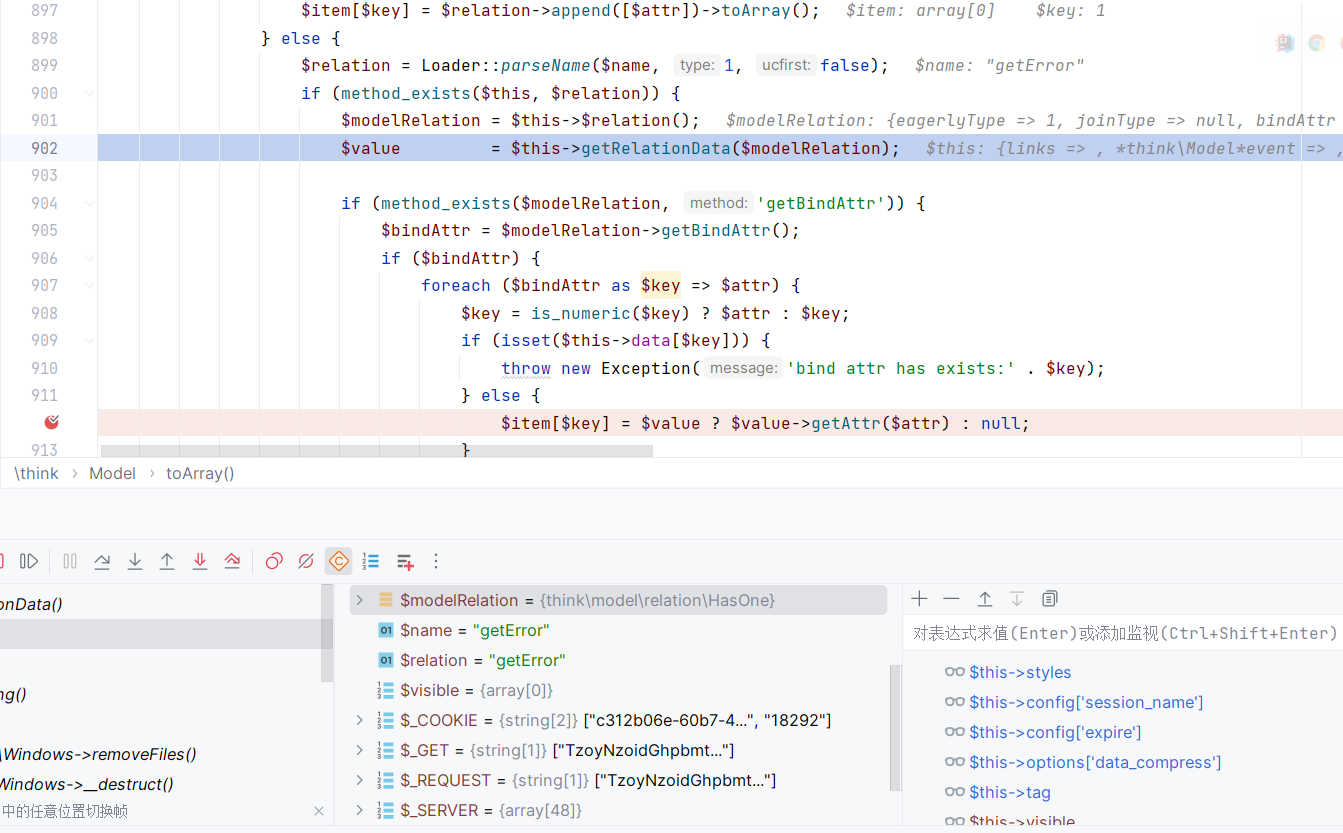The image size is (1343, 833).
Task: Click the greyed move watch down icon
Action: coord(1017,598)
